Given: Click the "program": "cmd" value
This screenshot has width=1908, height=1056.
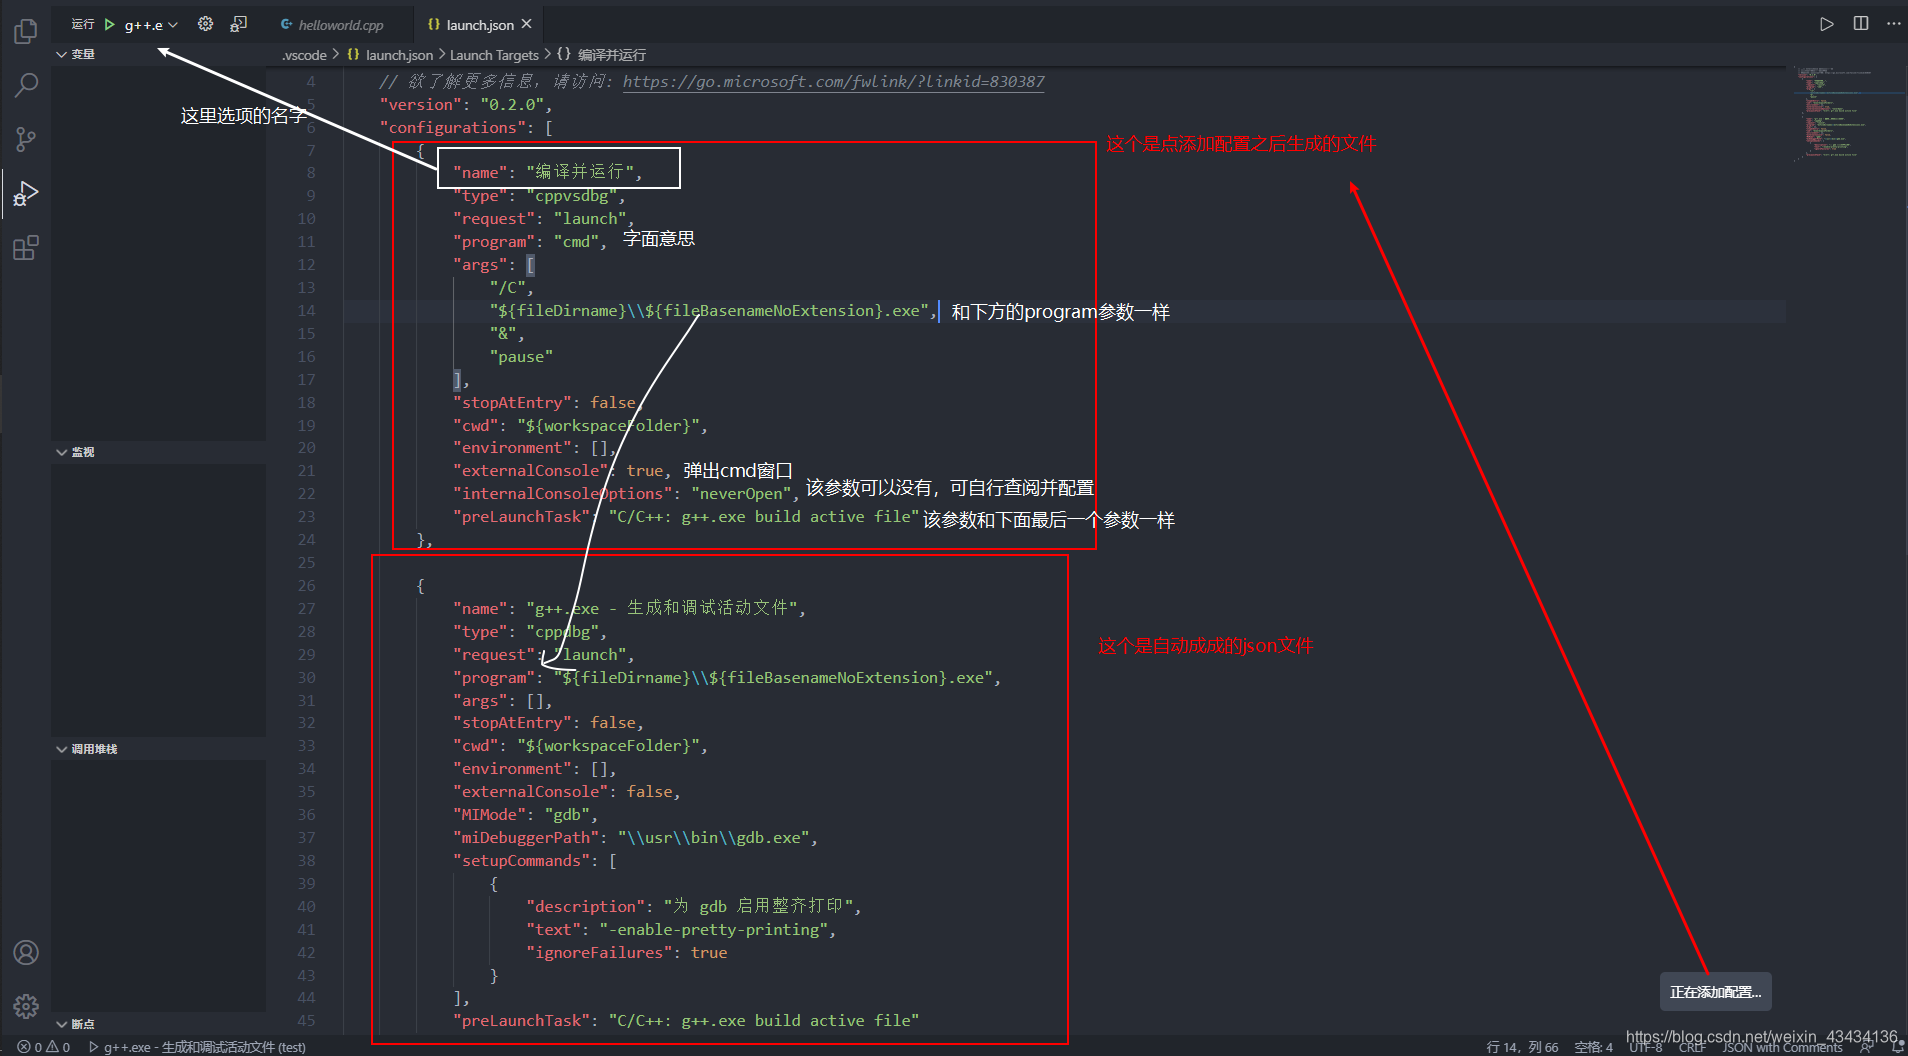Looking at the screenshot, I should click(x=576, y=242).
